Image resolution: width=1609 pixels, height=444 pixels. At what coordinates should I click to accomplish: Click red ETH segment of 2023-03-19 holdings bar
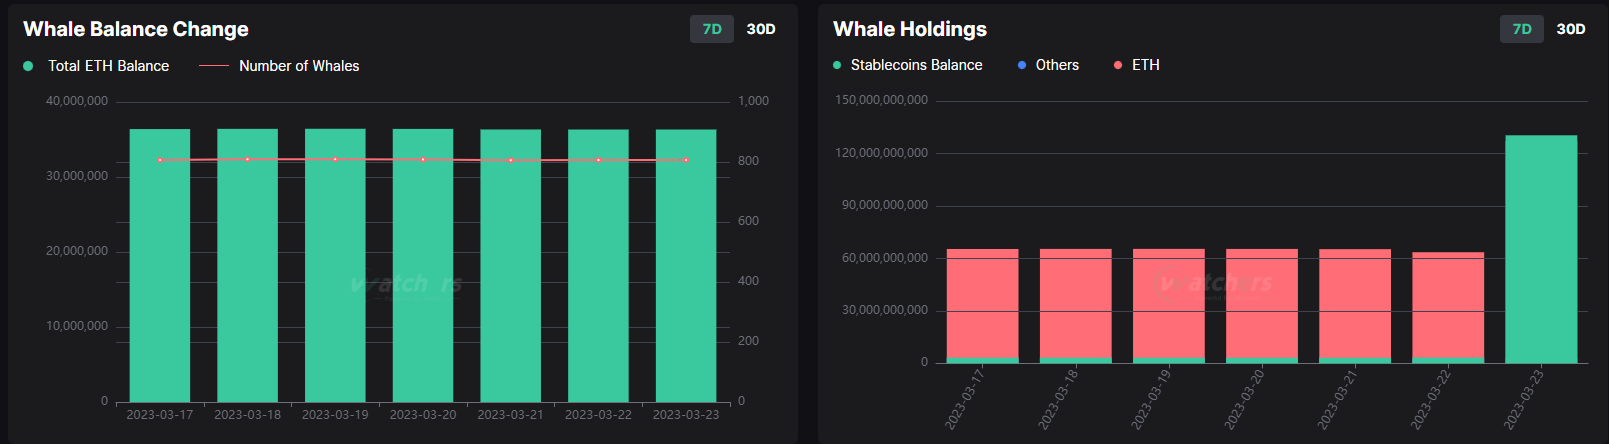click(x=1169, y=303)
